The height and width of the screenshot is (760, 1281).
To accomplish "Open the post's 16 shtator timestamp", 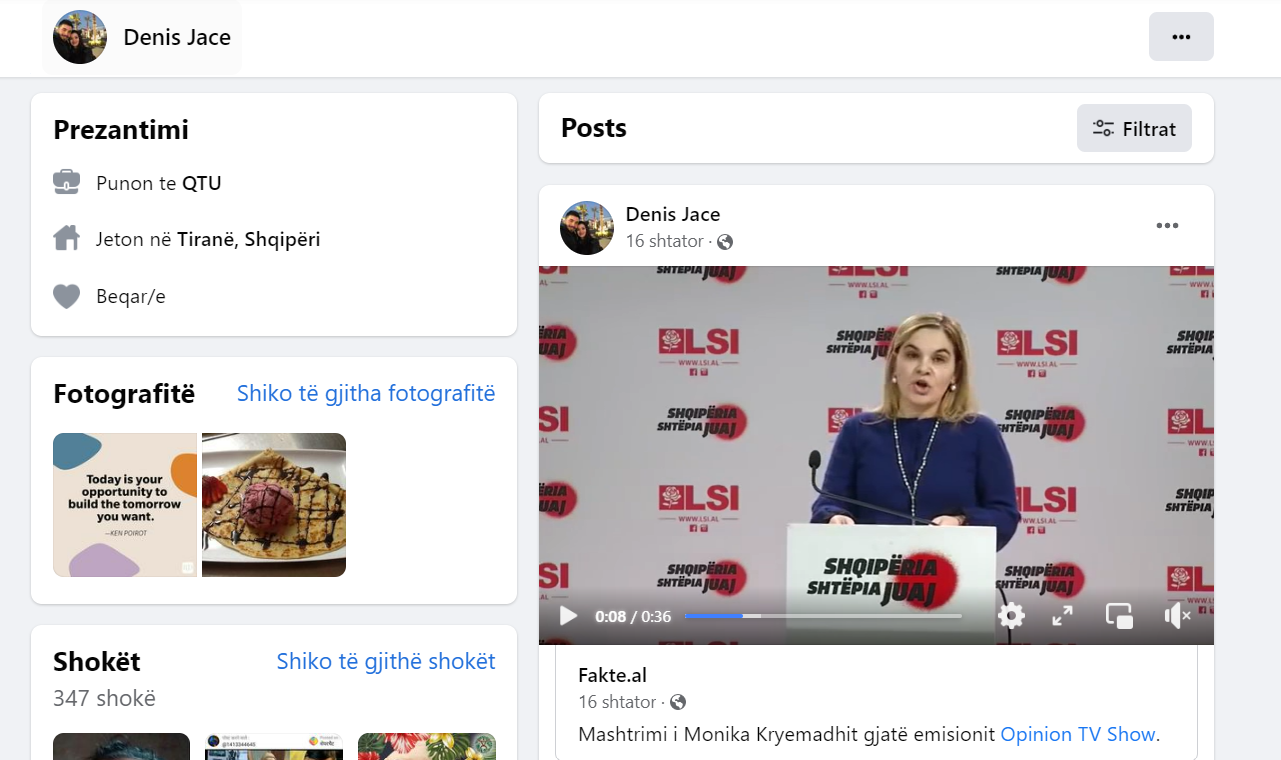I will pyautogui.click(x=664, y=242).
